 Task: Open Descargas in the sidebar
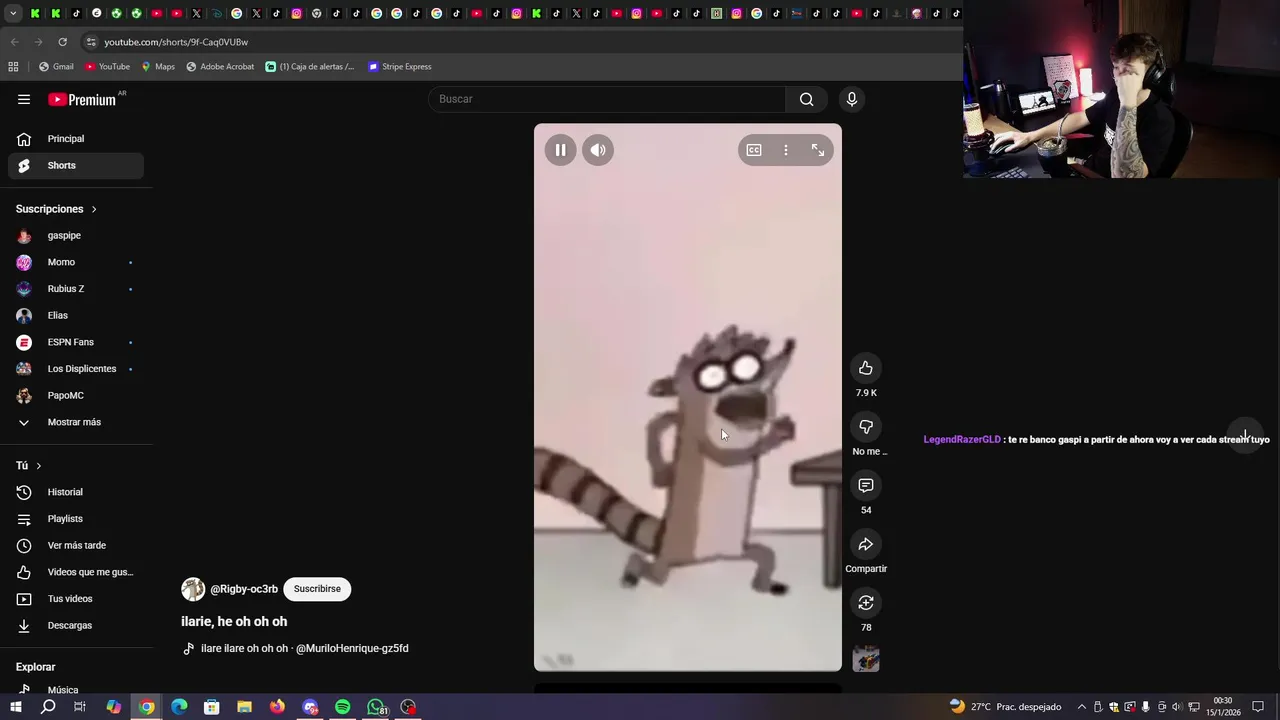76,626
